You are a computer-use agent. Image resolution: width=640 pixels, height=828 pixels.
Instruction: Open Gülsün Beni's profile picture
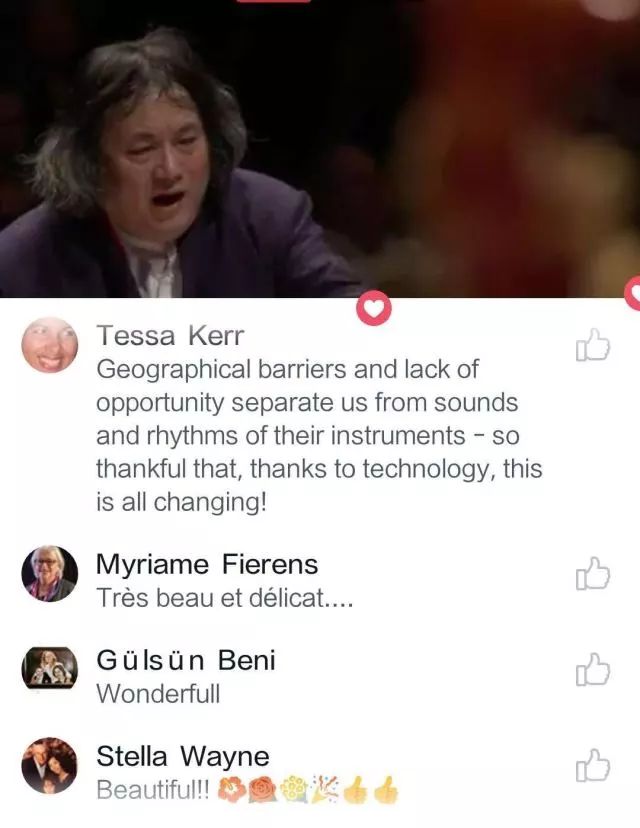coord(50,668)
